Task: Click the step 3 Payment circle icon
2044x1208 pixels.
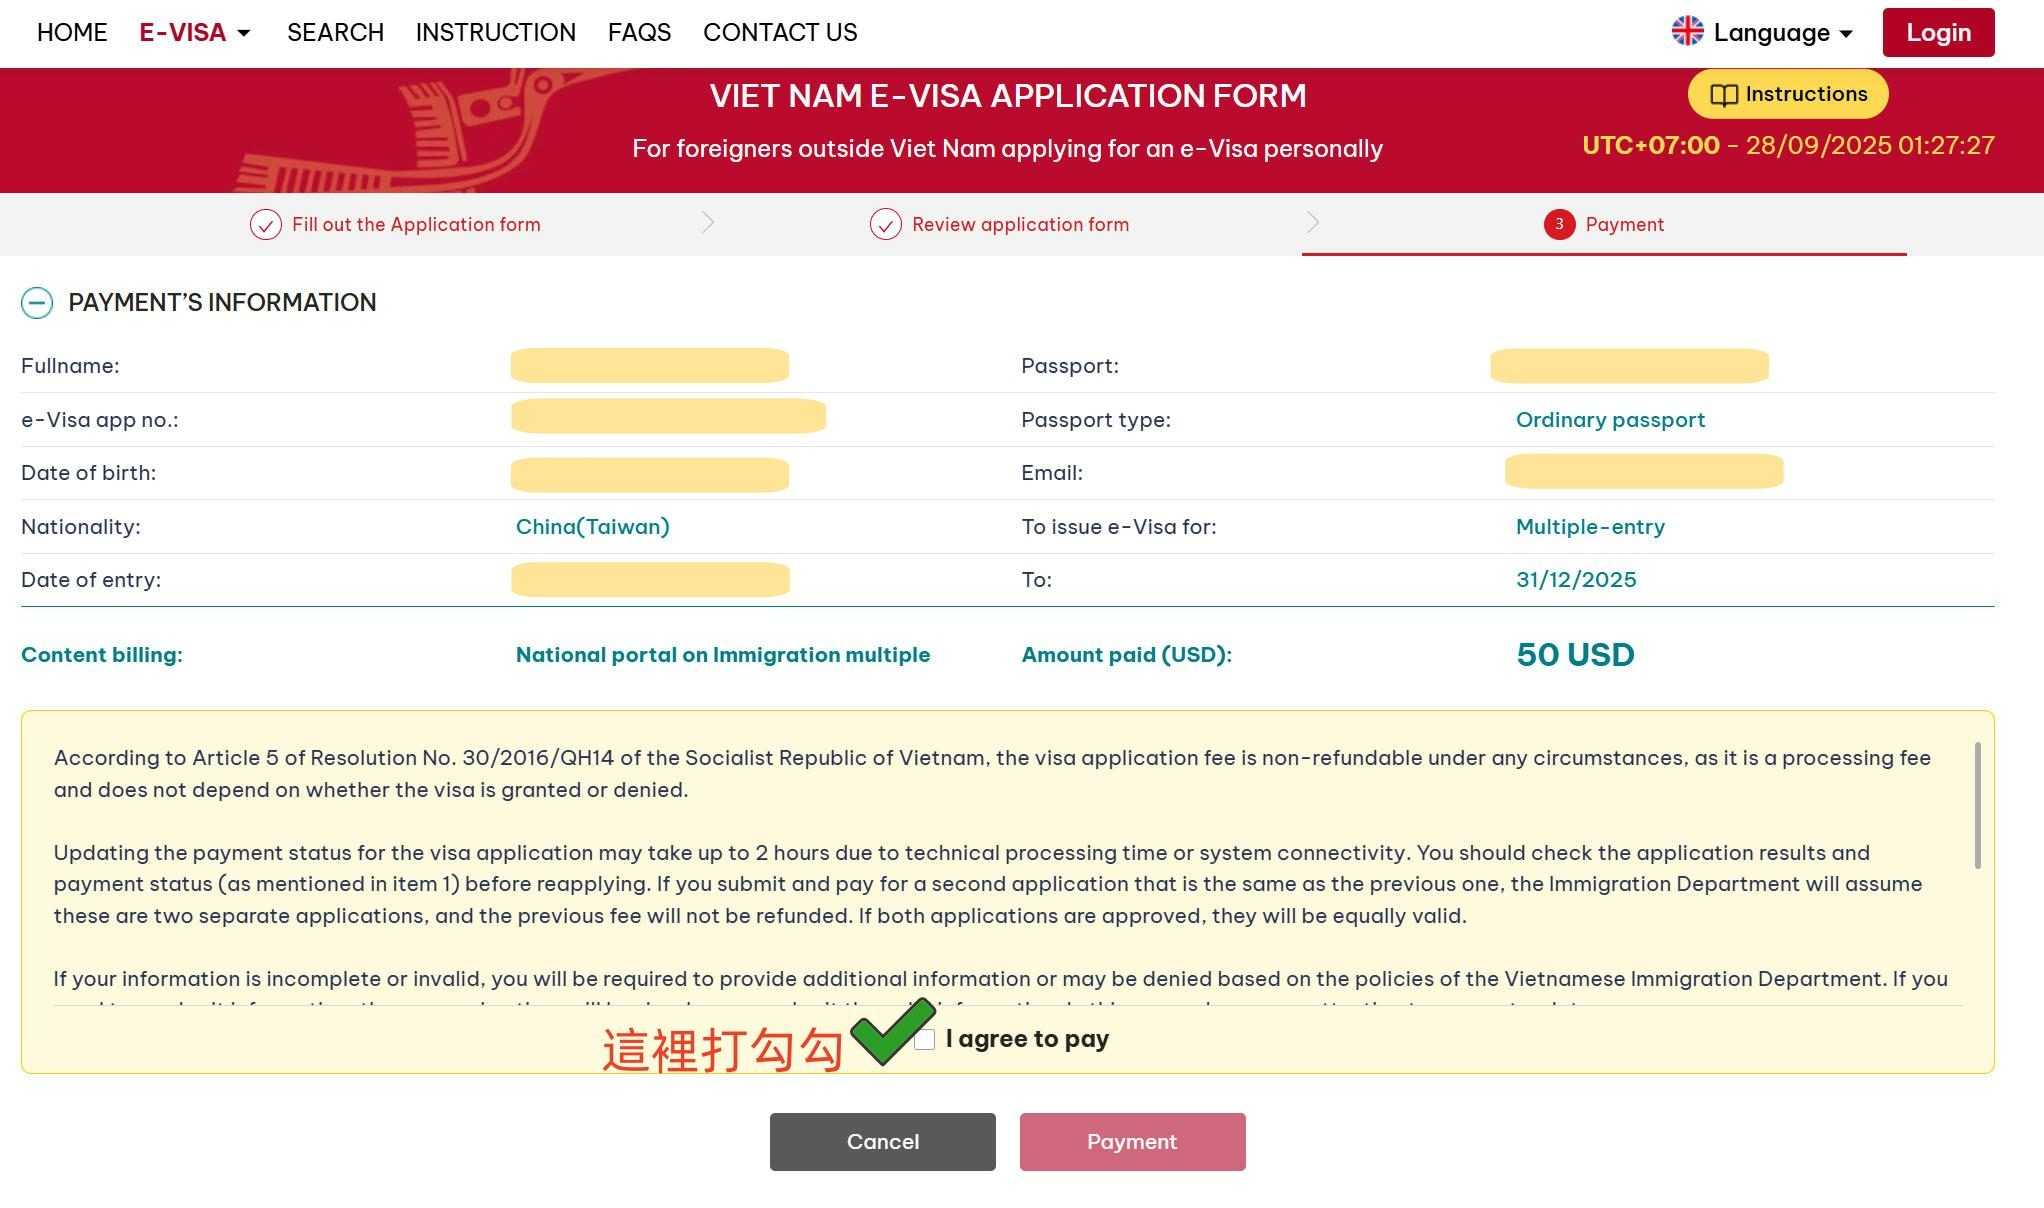Action: tap(1558, 225)
